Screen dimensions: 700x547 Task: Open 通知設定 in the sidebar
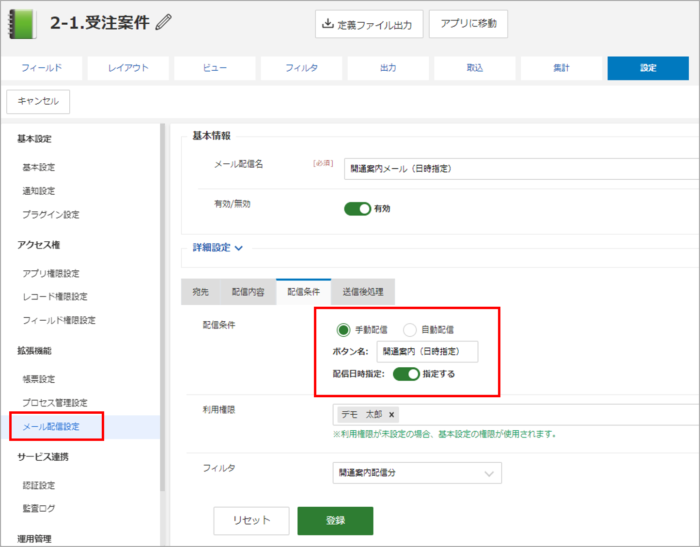(39, 191)
